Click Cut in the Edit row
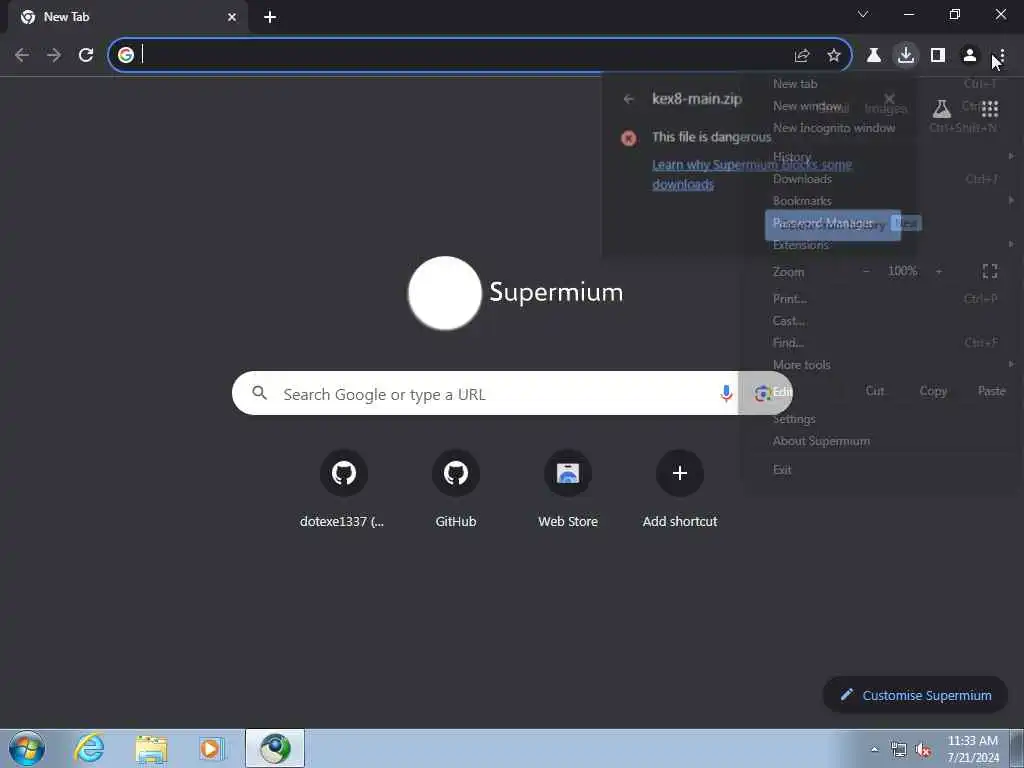 (x=874, y=391)
